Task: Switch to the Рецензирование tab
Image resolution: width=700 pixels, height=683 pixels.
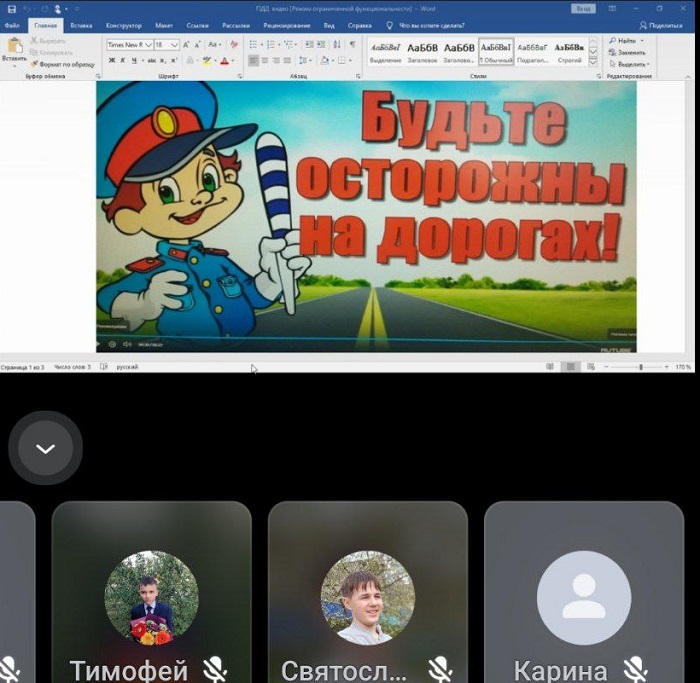Action: 287,25
